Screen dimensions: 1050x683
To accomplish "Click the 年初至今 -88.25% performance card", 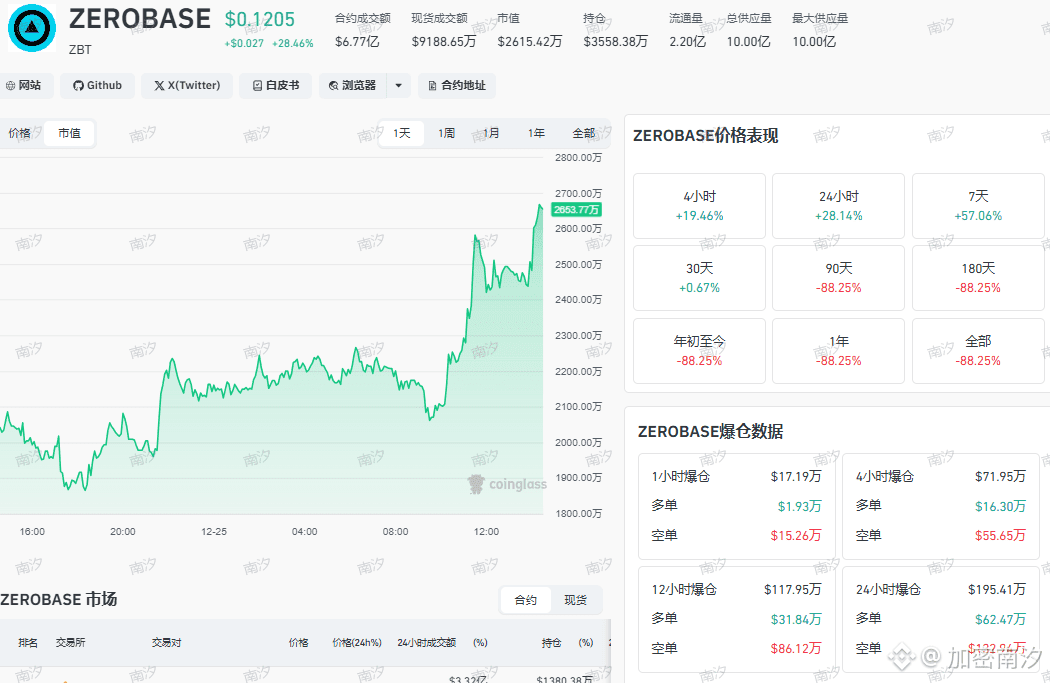I will pyautogui.click(x=699, y=351).
